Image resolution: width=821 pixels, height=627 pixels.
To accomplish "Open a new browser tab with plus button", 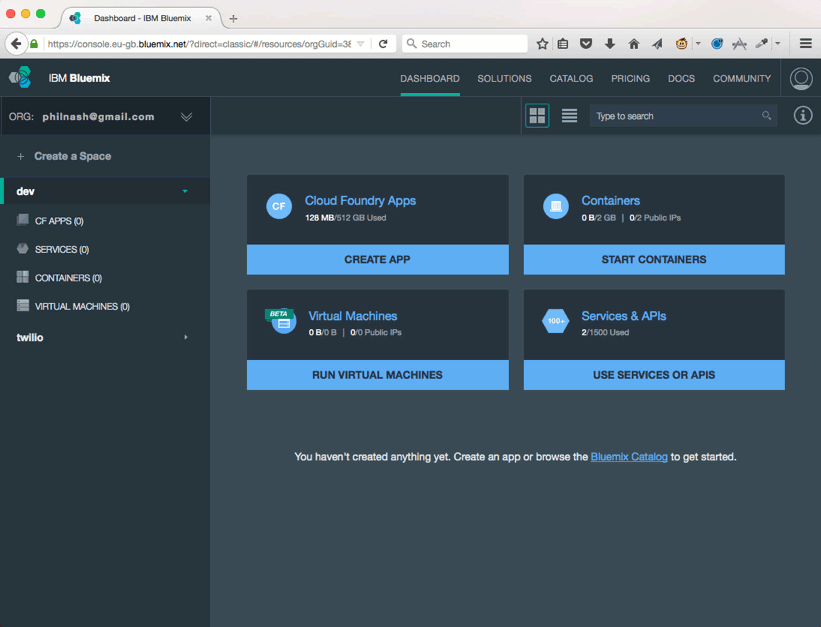I will (234, 18).
